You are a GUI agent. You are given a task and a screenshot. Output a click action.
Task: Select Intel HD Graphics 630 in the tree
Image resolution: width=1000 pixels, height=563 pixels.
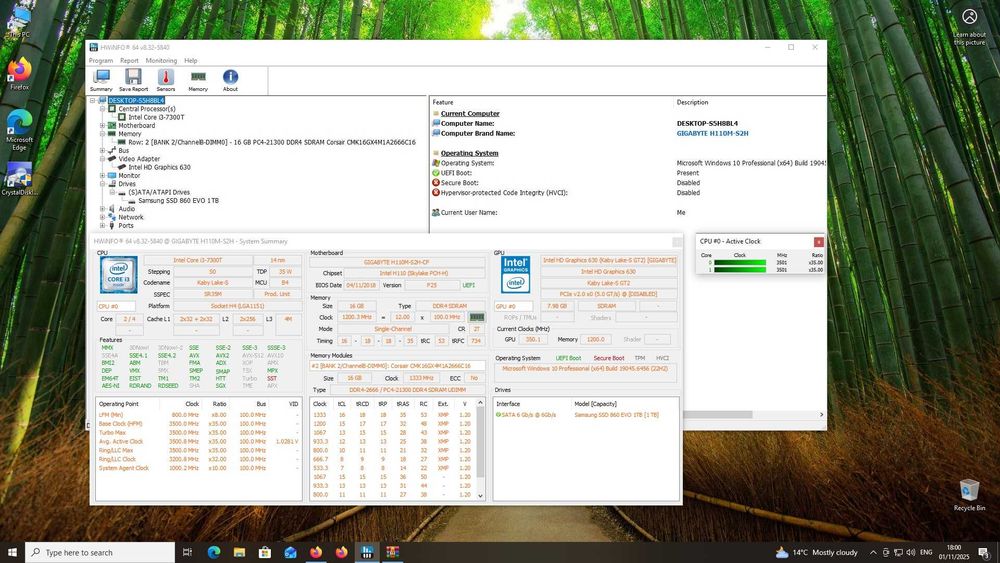[x=159, y=167]
